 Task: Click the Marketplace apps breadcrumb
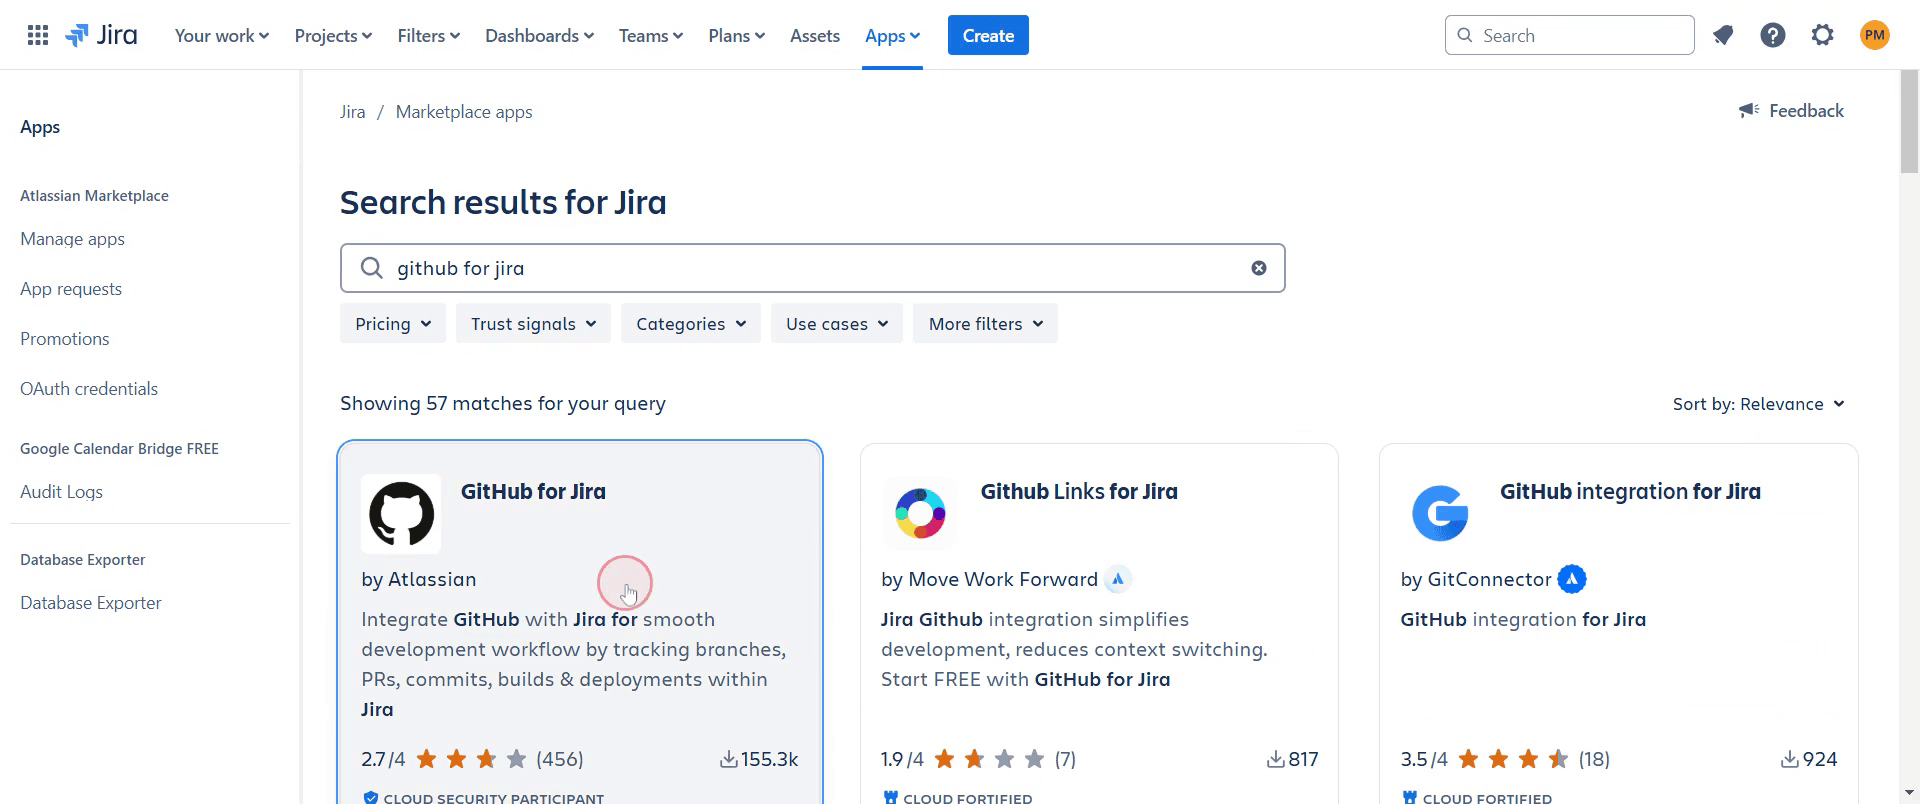pyautogui.click(x=464, y=112)
